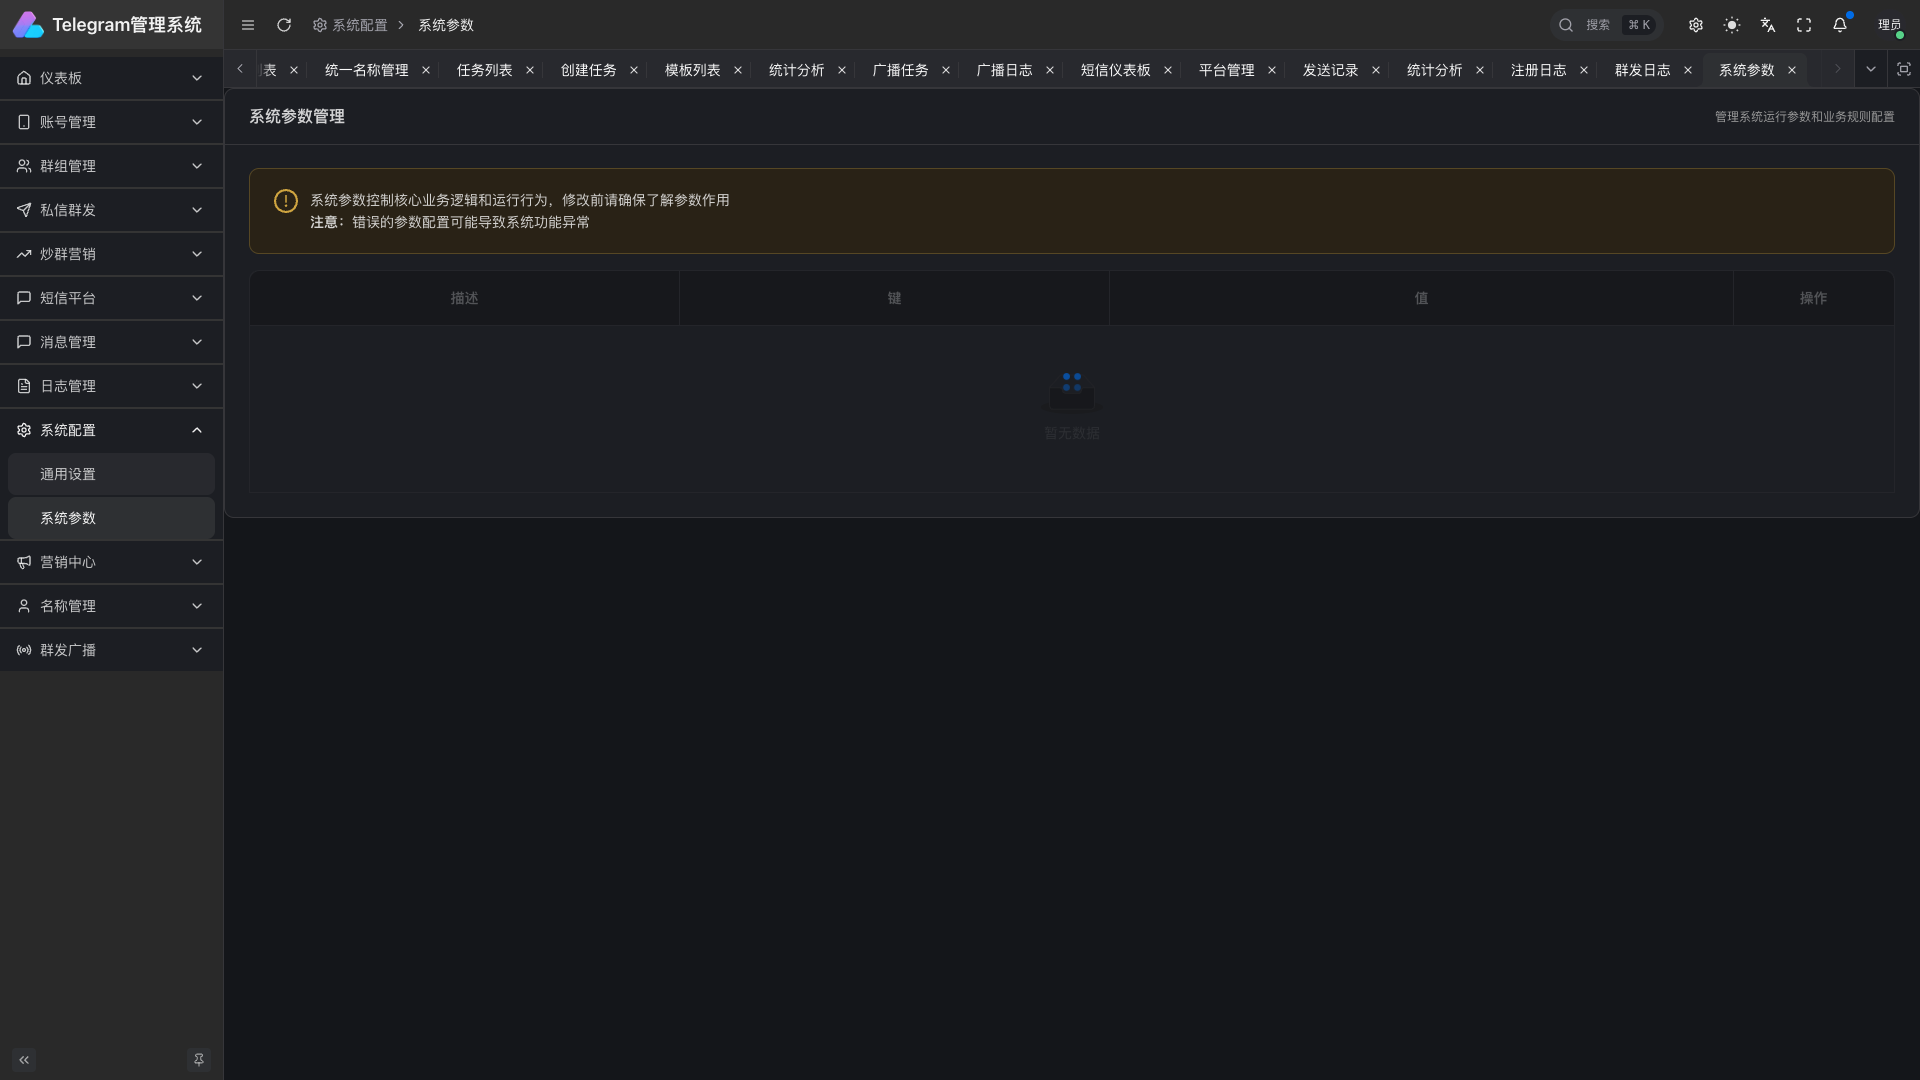Image resolution: width=1920 pixels, height=1080 pixels.
Task: Select 通用设置 in the sidebar
Action: tap(68, 474)
